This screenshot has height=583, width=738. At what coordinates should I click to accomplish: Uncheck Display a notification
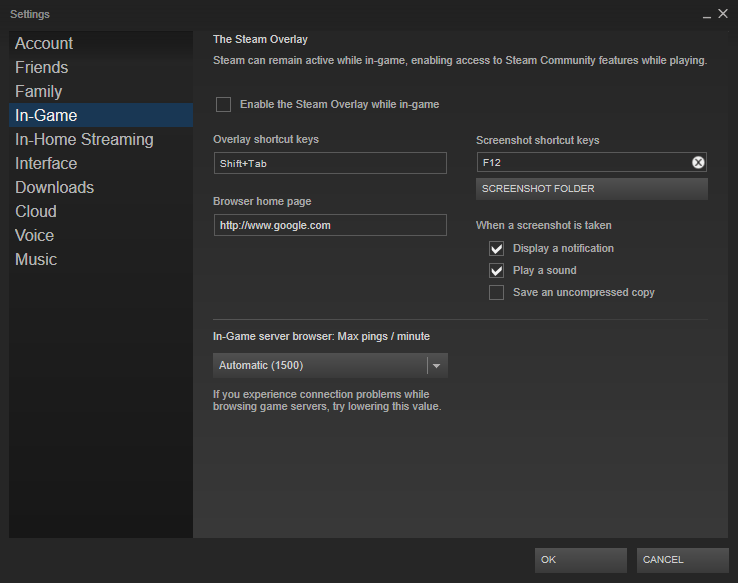point(497,248)
